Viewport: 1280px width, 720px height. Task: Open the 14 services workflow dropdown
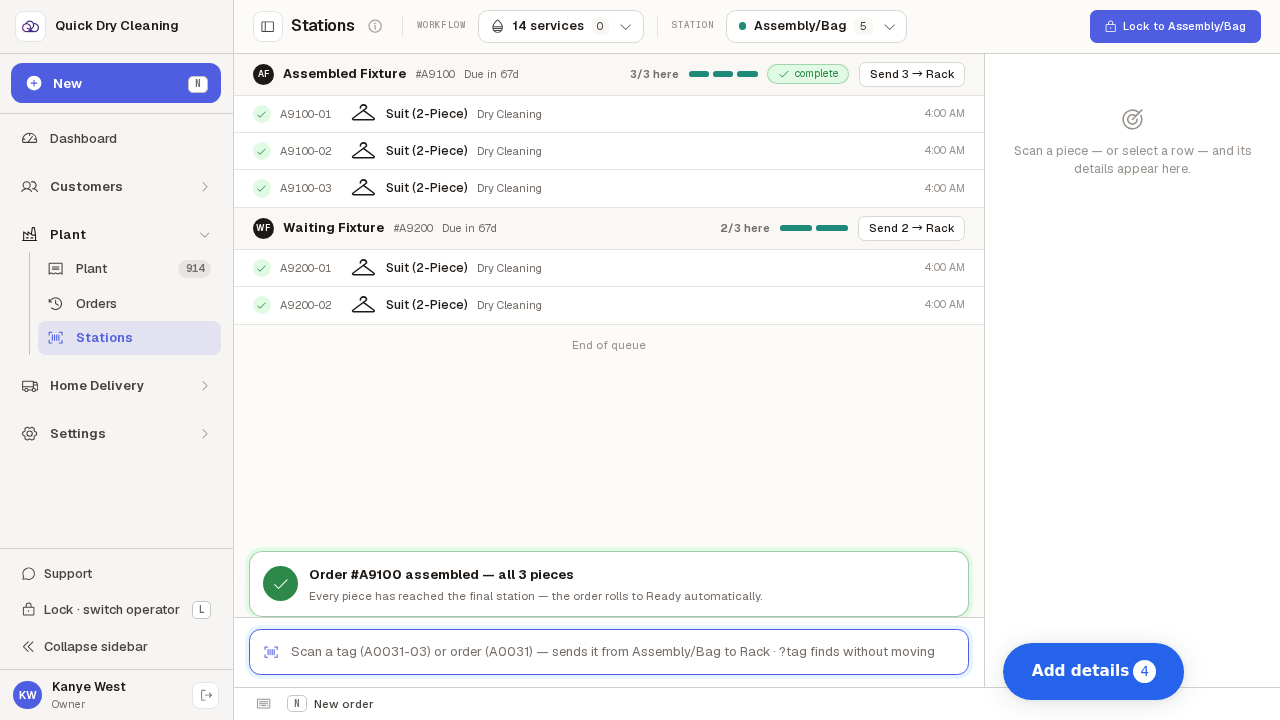[561, 26]
